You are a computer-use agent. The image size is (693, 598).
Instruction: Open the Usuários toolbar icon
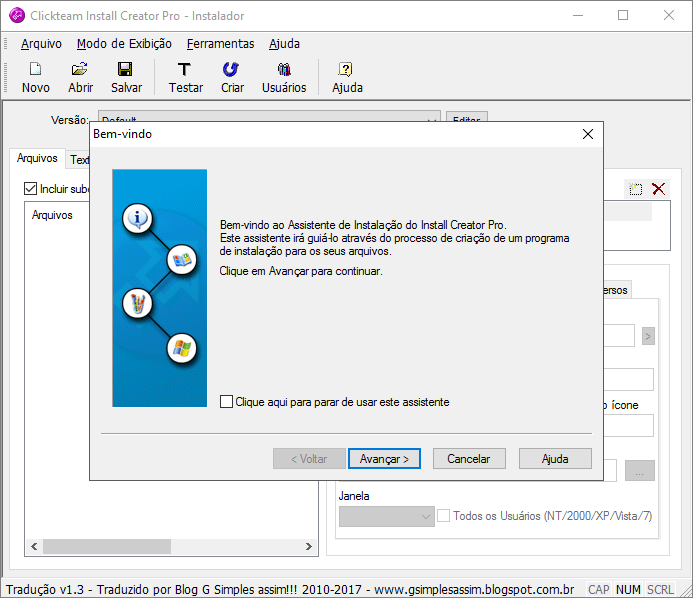pyautogui.click(x=284, y=77)
